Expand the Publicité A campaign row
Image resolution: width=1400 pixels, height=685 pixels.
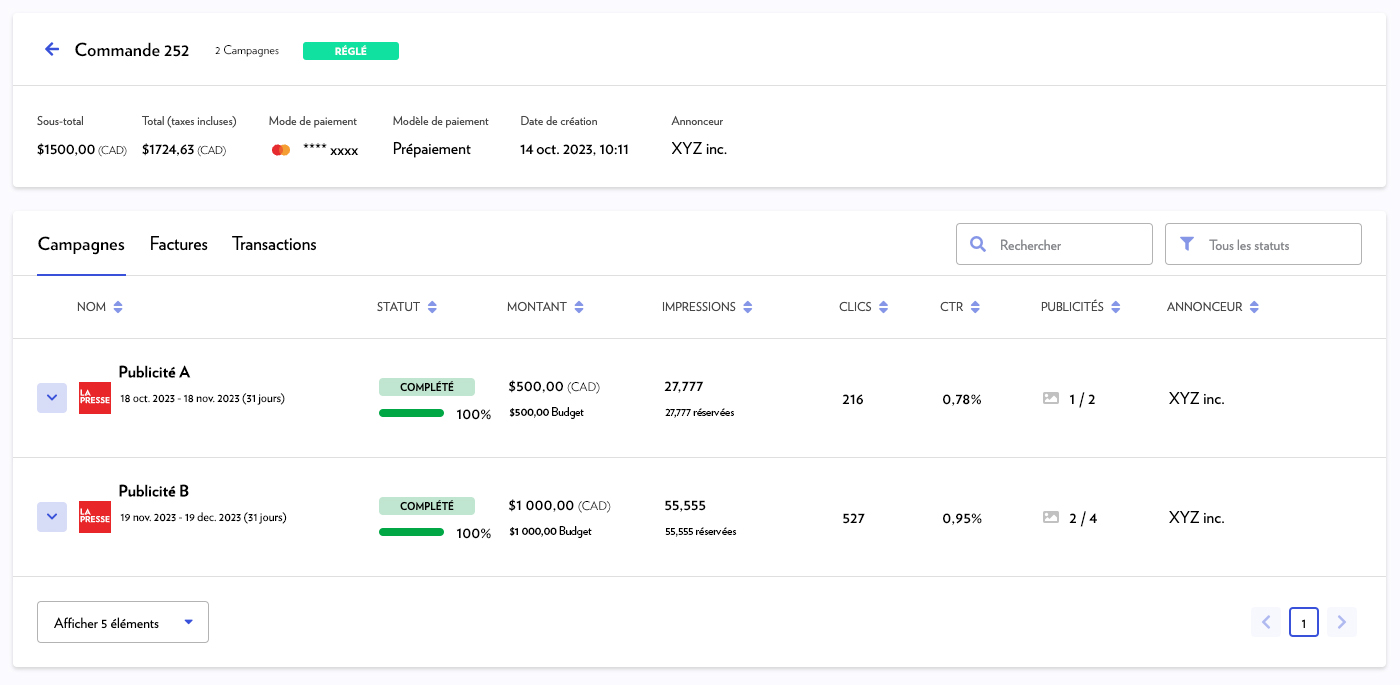52,398
